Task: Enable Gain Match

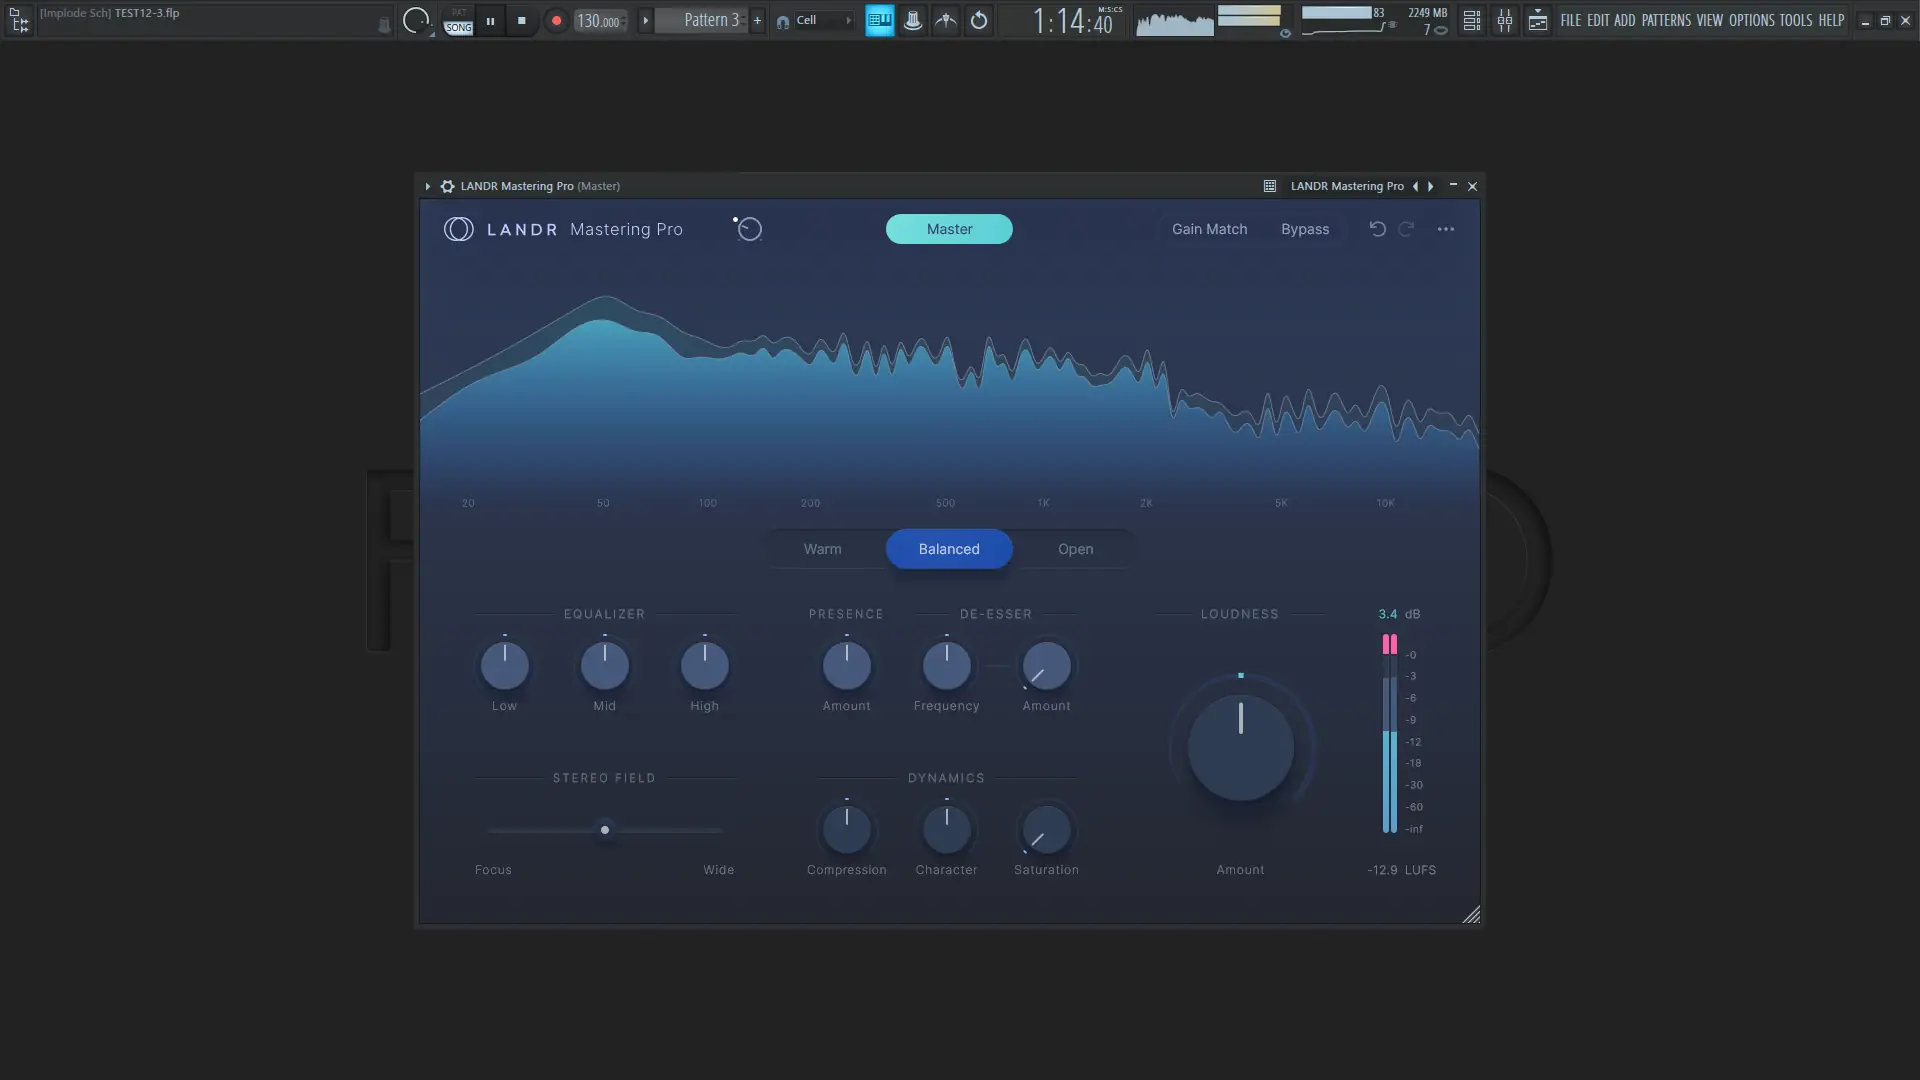Action: click(1209, 229)
